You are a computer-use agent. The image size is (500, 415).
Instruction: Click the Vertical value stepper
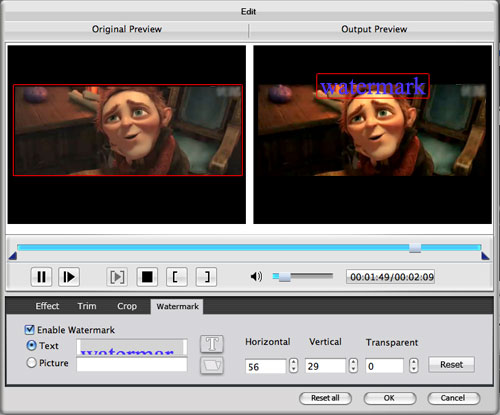pyautogui.click(x=353, y=365)
